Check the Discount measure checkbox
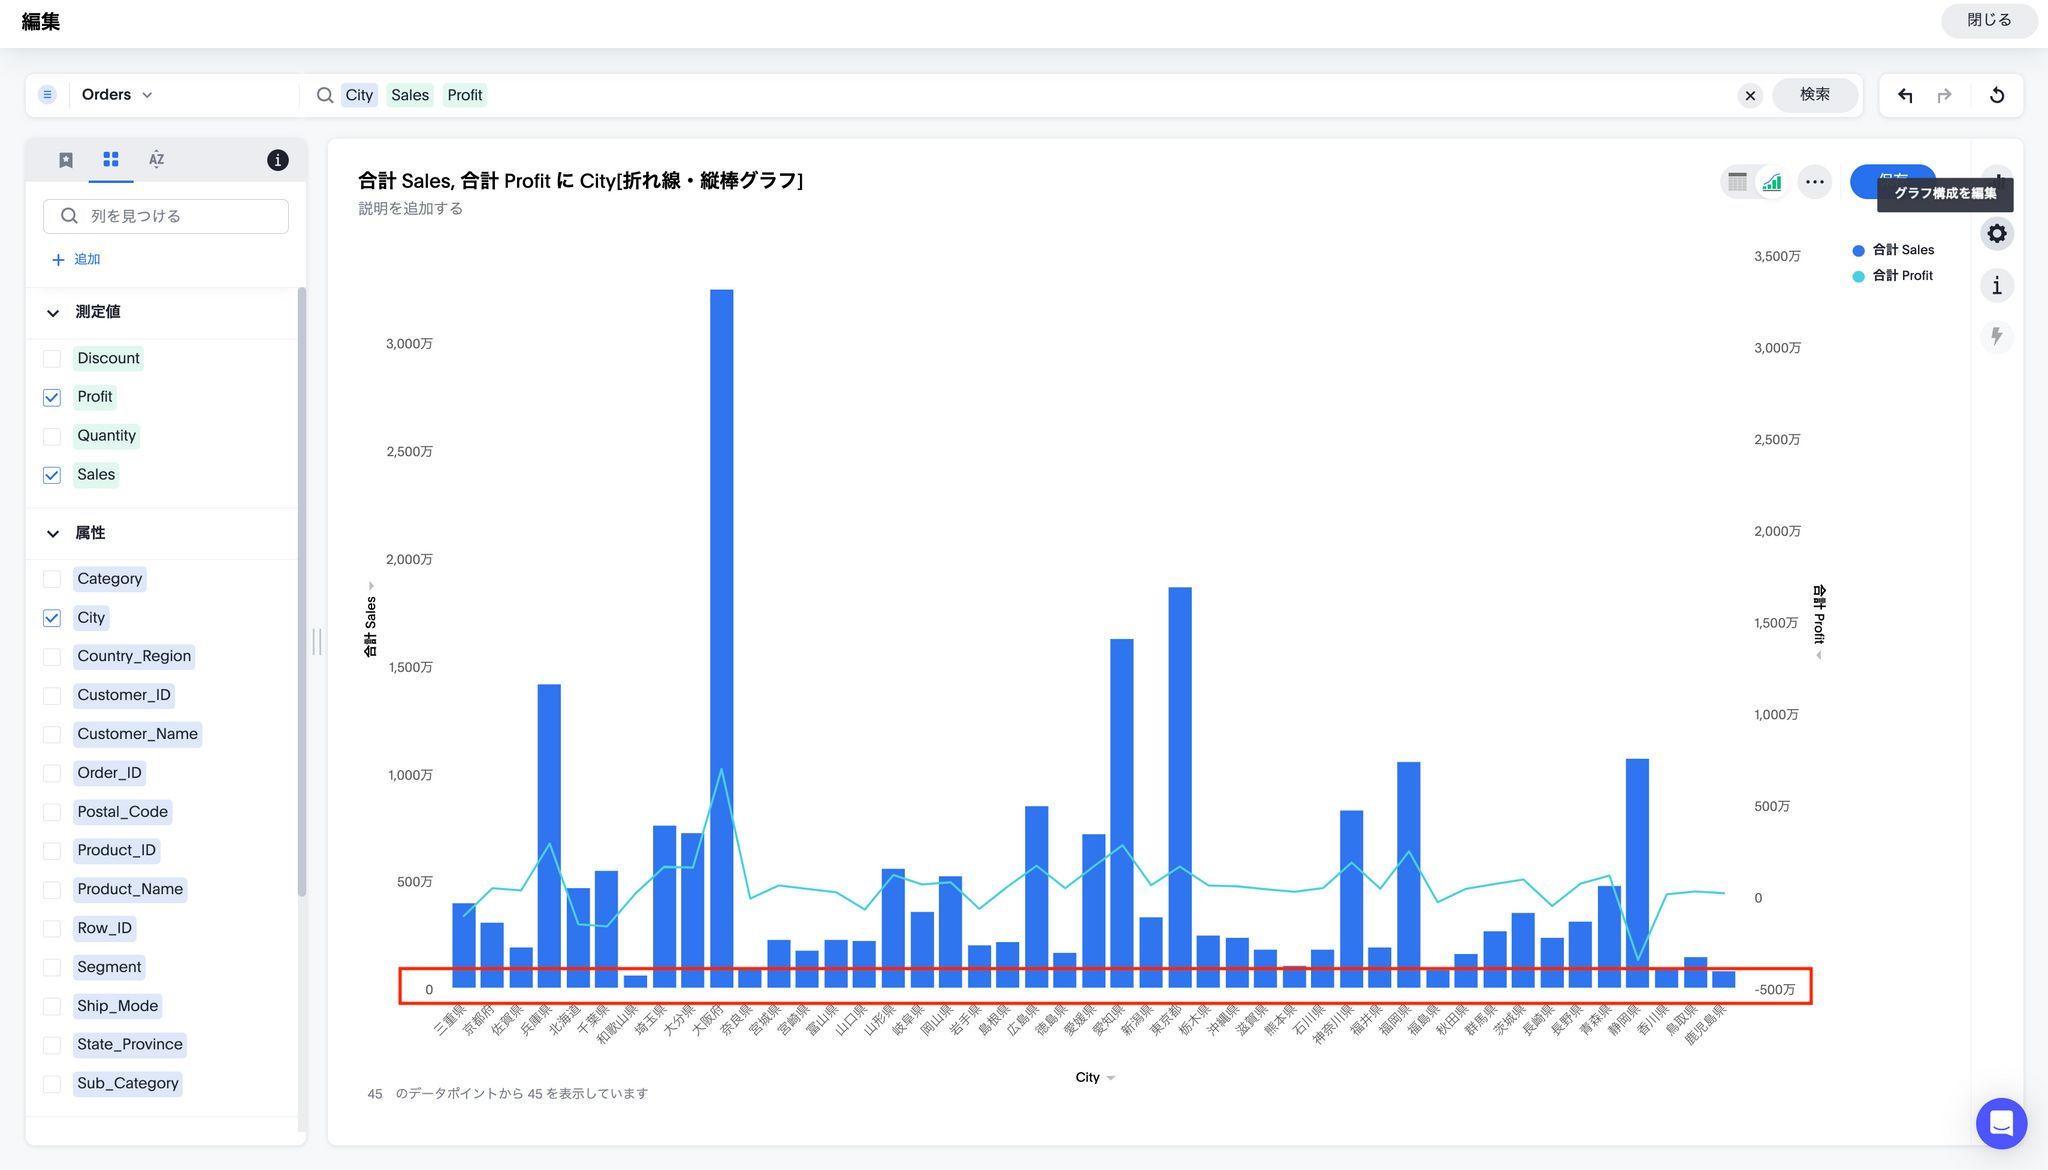Viewport: 2048px width, 1170px height. pyautogui.click(x=52, y=359)
